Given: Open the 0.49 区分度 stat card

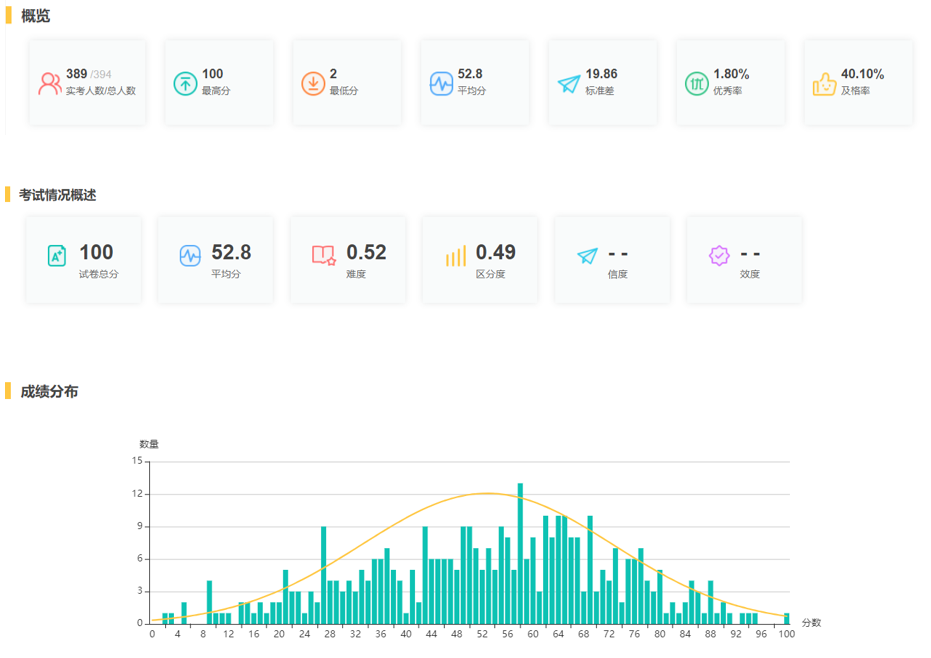Looking at the screenshot, I should point(480,260).
